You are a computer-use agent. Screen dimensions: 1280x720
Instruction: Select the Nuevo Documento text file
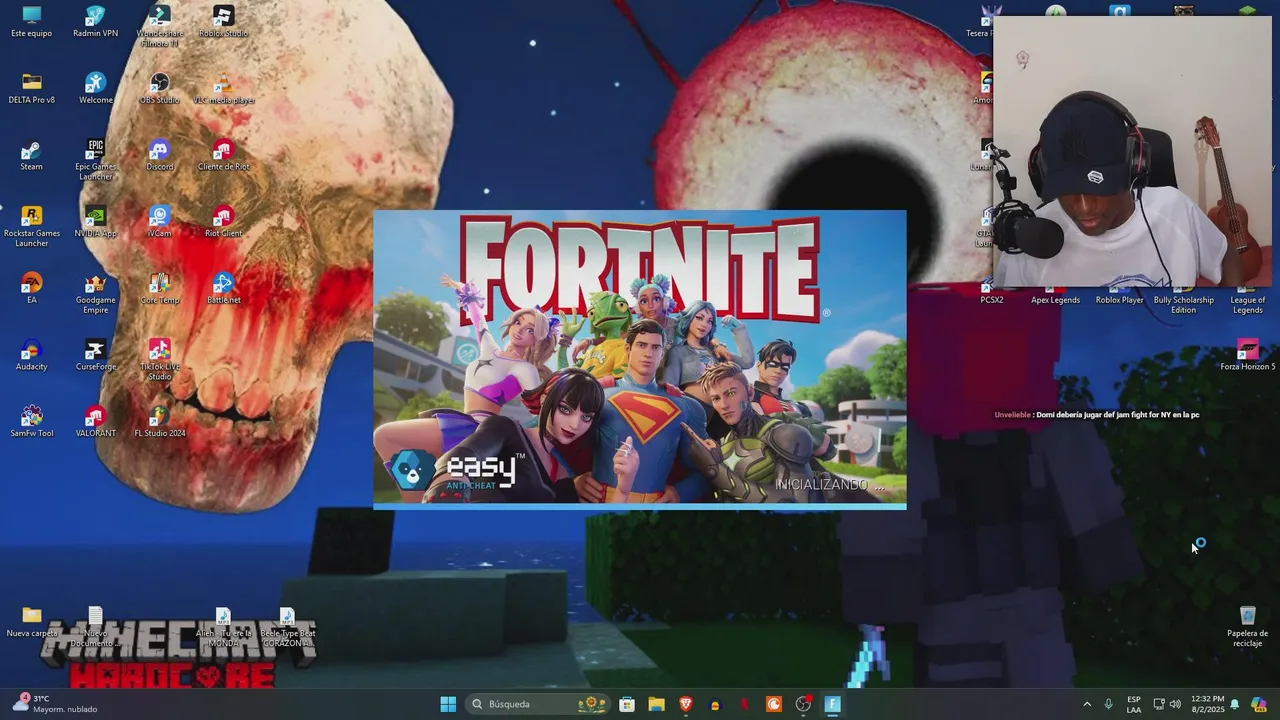(x=95, y=626)
